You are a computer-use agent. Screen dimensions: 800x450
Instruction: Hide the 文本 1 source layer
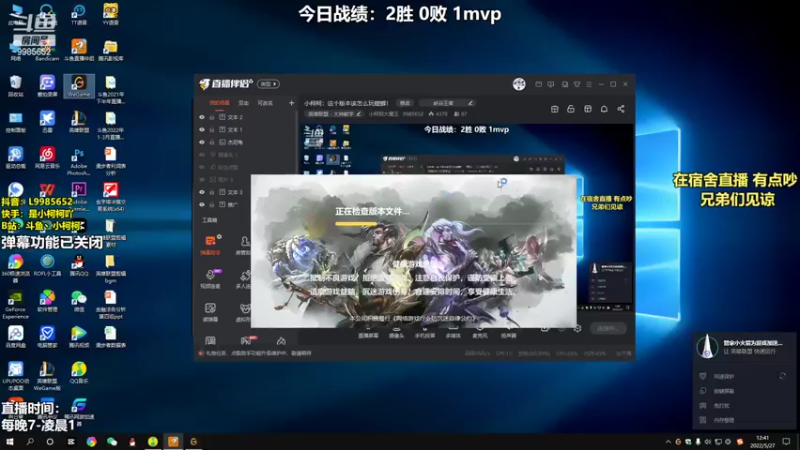[202, 130]
